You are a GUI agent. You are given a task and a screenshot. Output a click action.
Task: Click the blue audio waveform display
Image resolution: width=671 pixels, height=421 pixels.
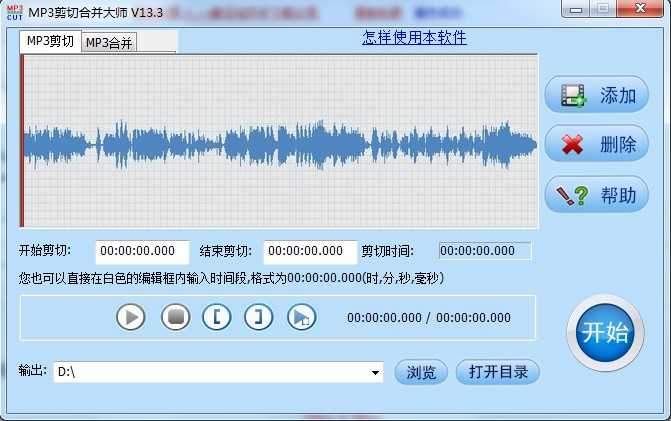click(x=280, y=145)
